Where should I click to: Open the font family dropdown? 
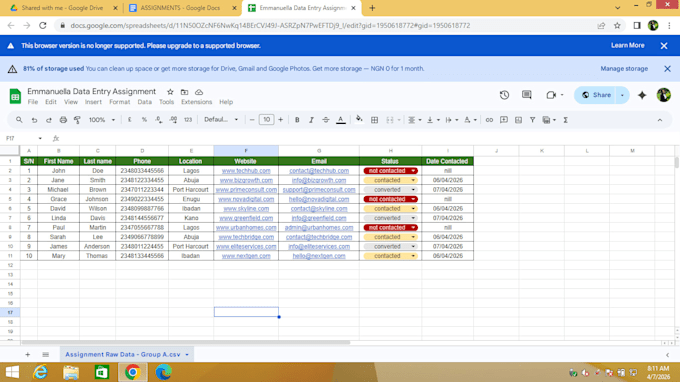point(221,120)
